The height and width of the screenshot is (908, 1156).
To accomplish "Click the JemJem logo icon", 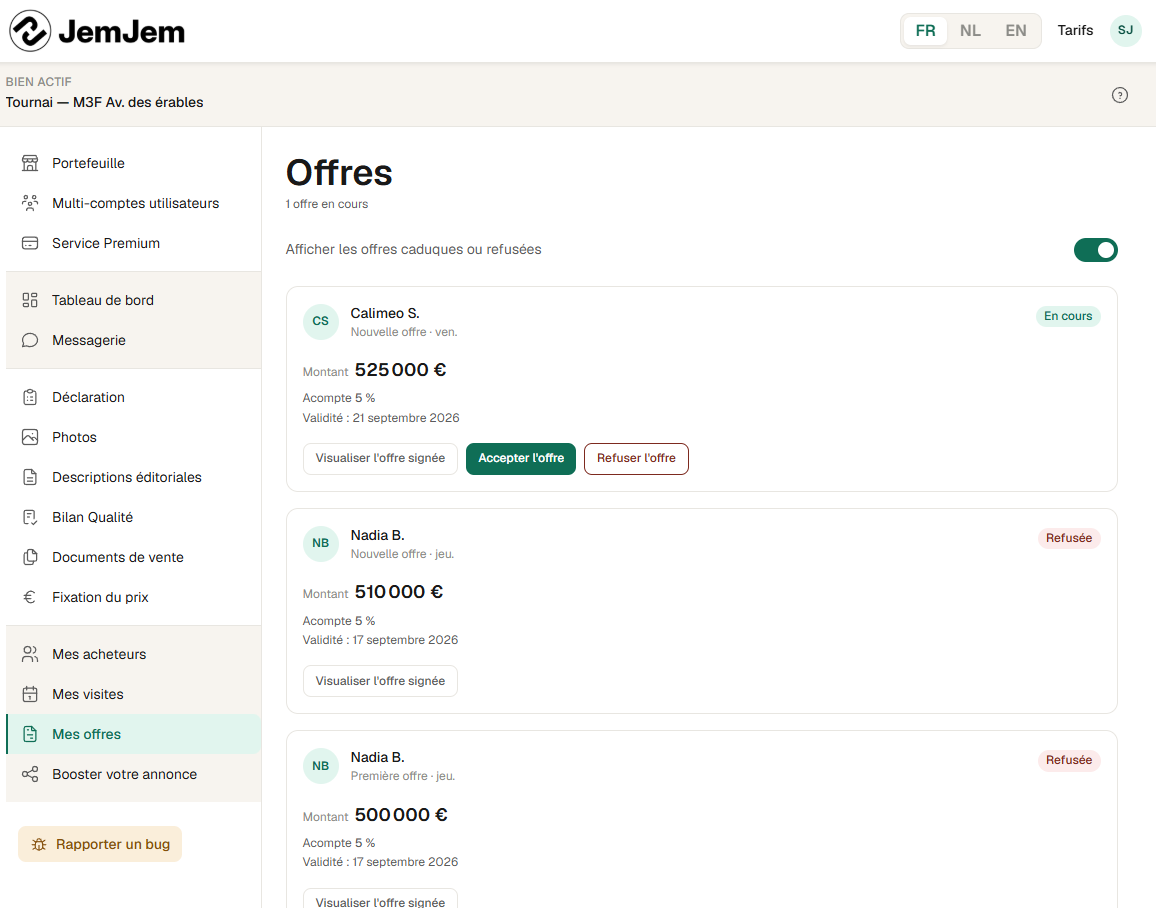I will coord(30,31).
